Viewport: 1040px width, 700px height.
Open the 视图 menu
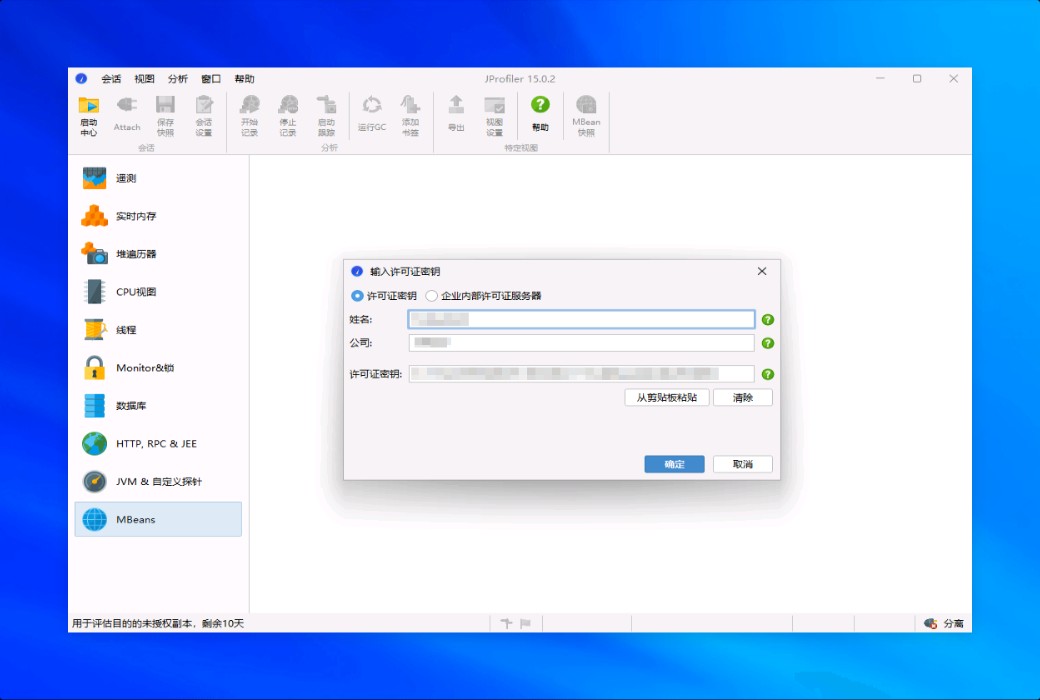(x=144, y=78)
